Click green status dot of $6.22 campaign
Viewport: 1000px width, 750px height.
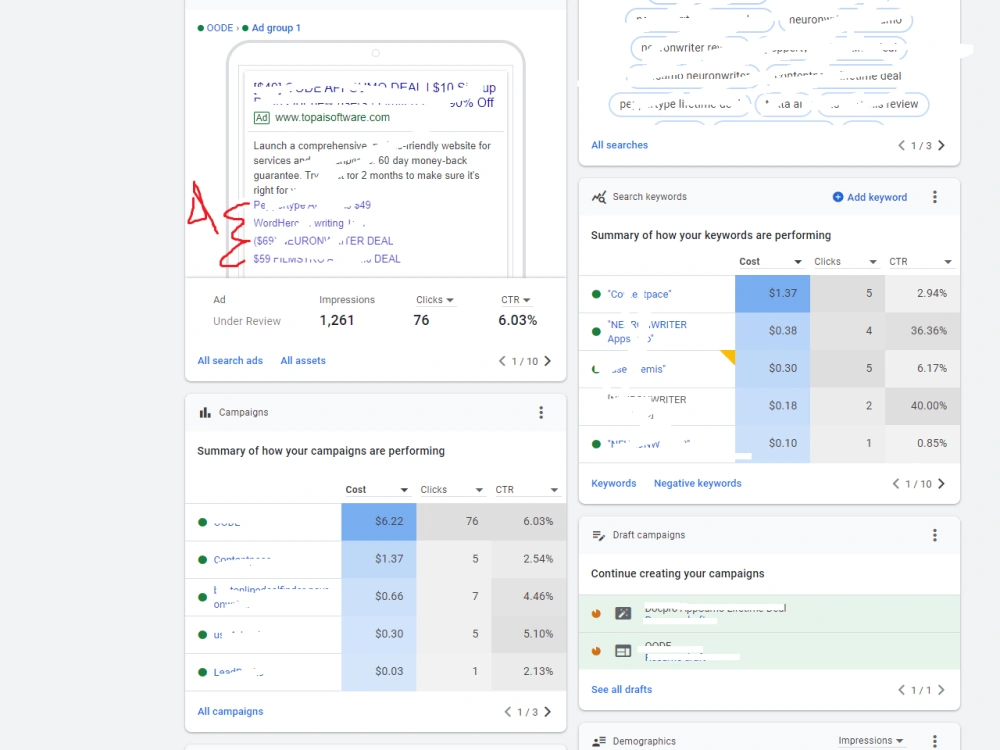click(x=203, y=522)
